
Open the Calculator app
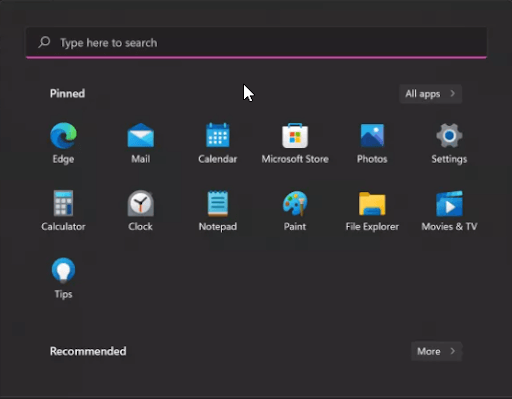tap(63, 211)
